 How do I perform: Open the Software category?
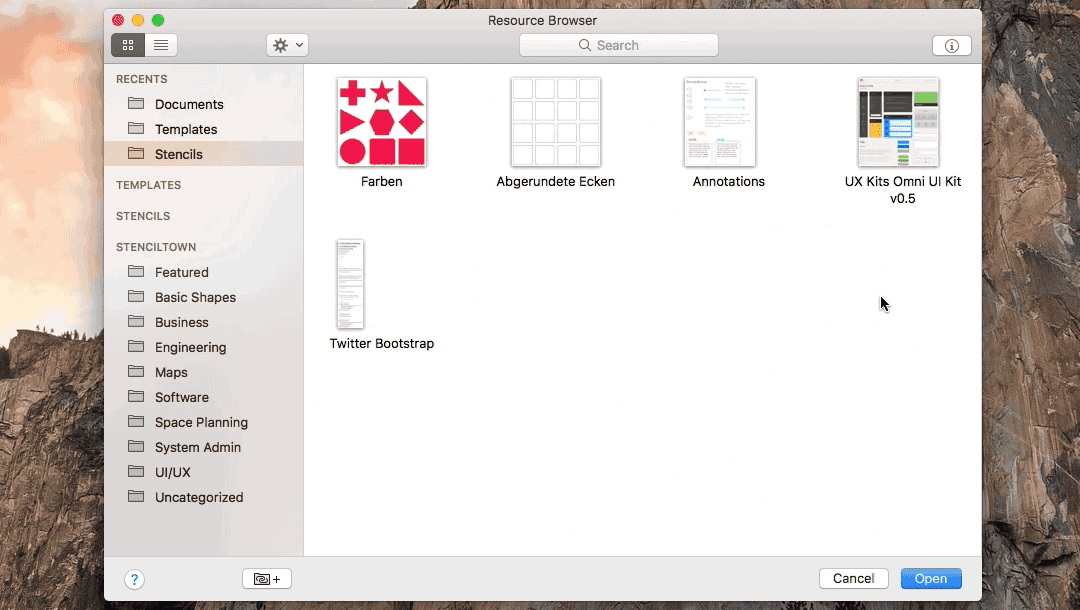pyautogui.click(x=204, y=397)
